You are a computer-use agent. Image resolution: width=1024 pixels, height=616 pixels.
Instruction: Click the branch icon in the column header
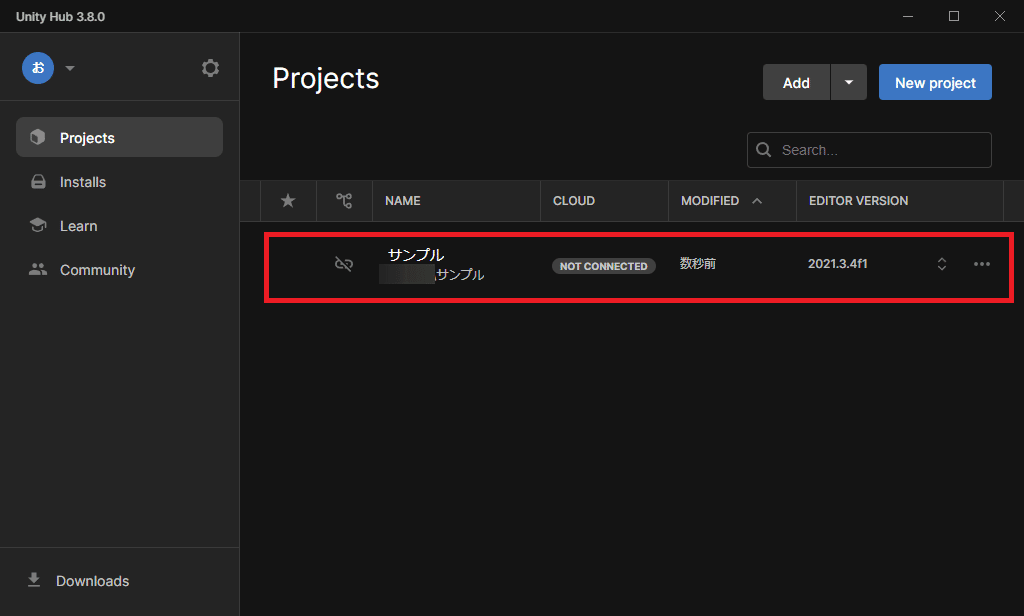344,200
